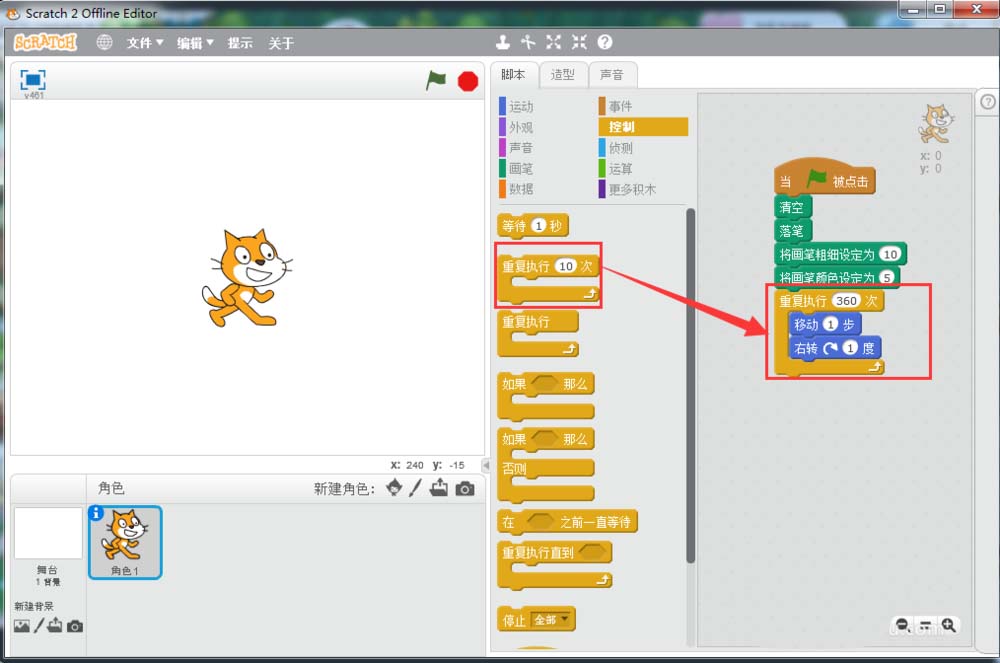
Task: Switch to the 声音 tab
Action: (612, 75)
